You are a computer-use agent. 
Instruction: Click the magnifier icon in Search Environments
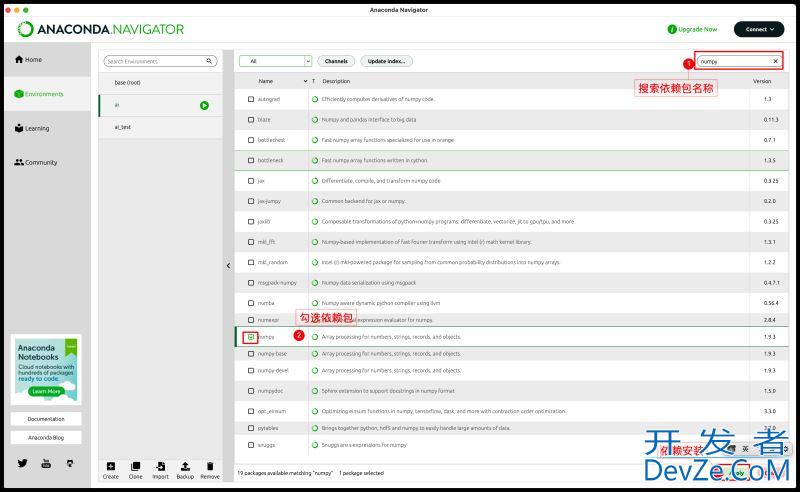point(209,61)
